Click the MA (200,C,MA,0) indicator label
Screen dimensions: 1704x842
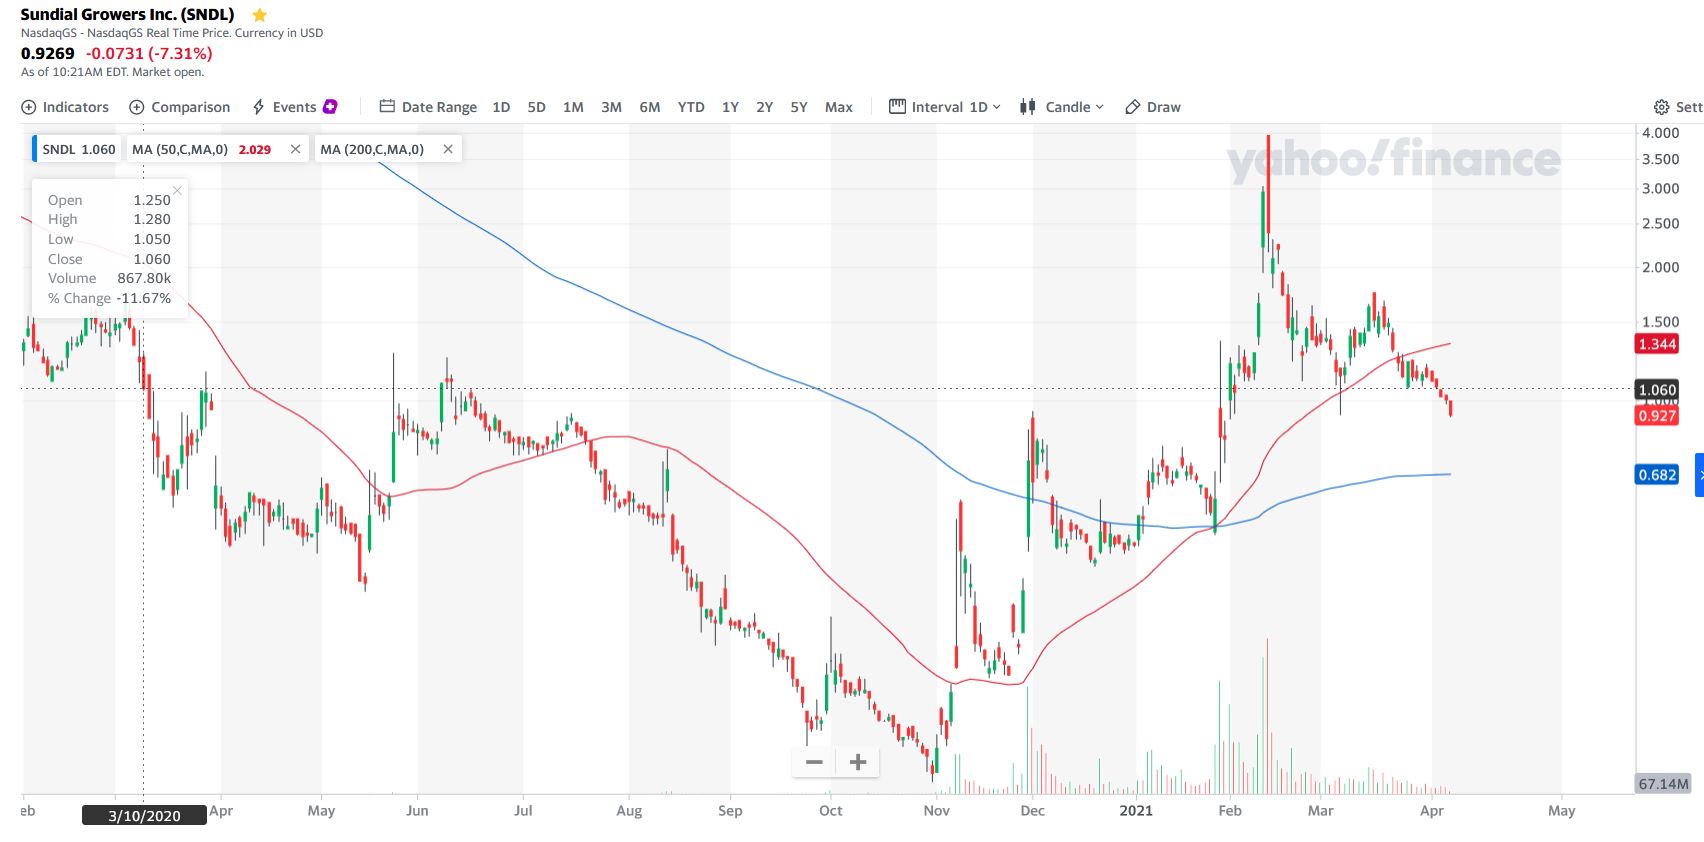coord(372,149)
